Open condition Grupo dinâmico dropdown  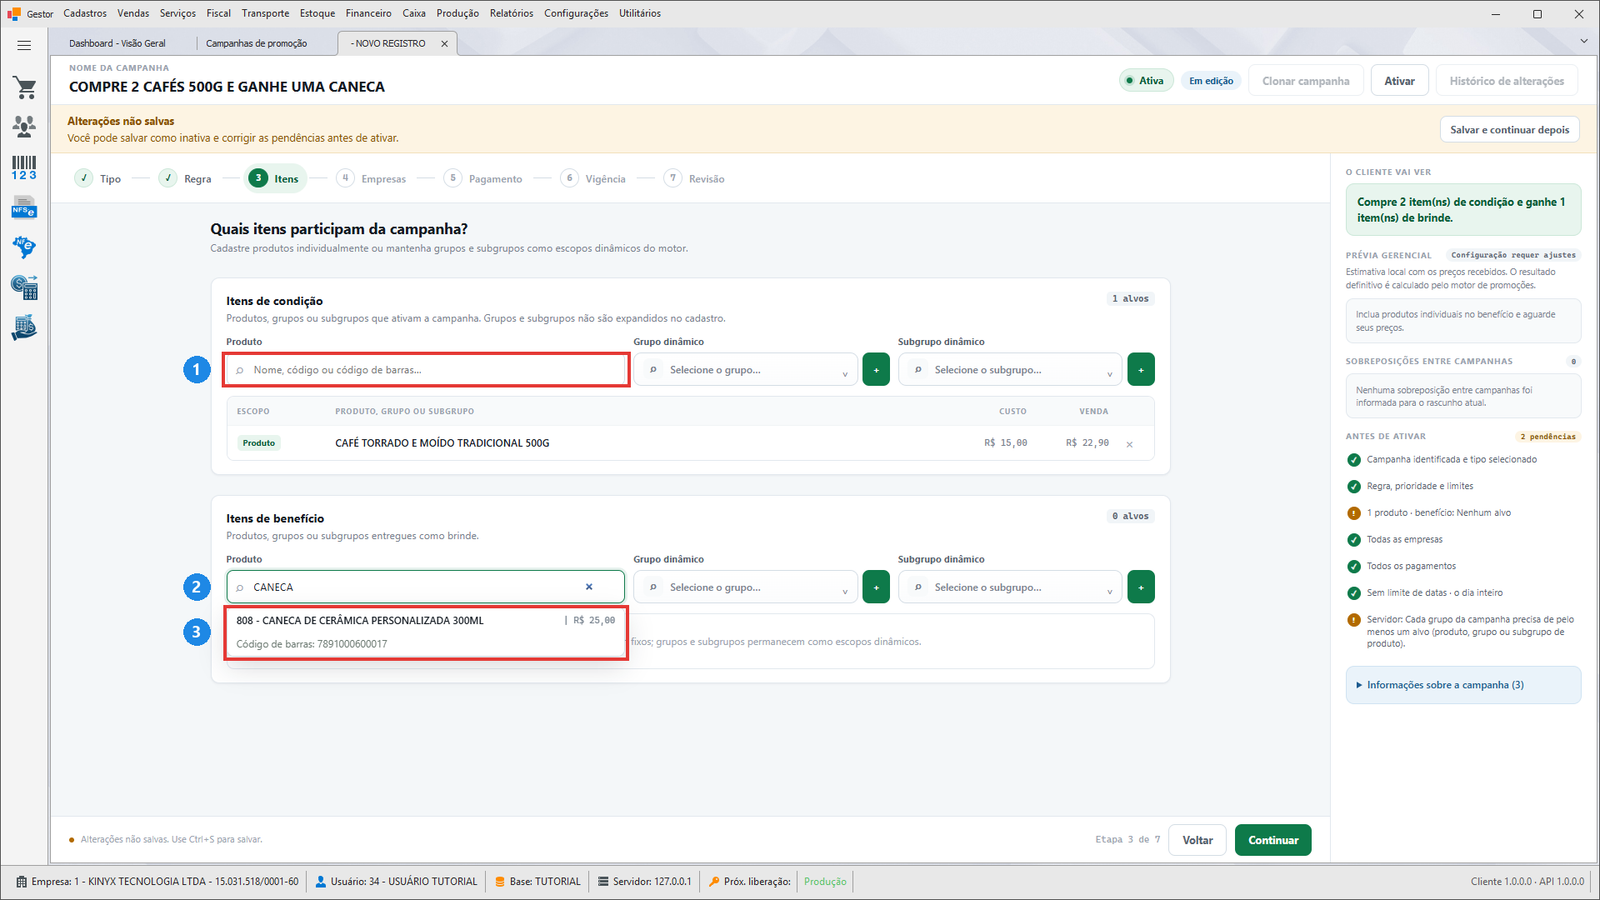click(x=746, y=370)
